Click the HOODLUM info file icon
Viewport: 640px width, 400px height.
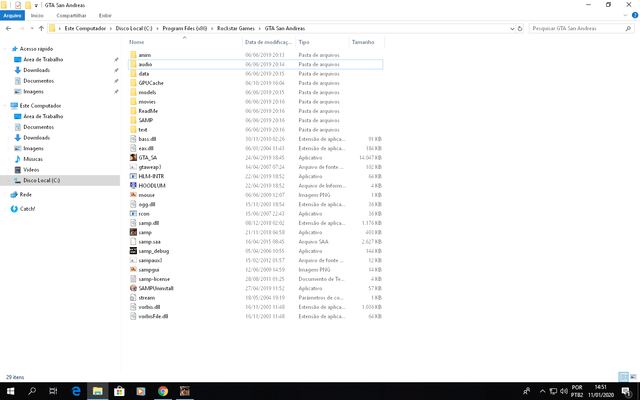pos(133,185)
